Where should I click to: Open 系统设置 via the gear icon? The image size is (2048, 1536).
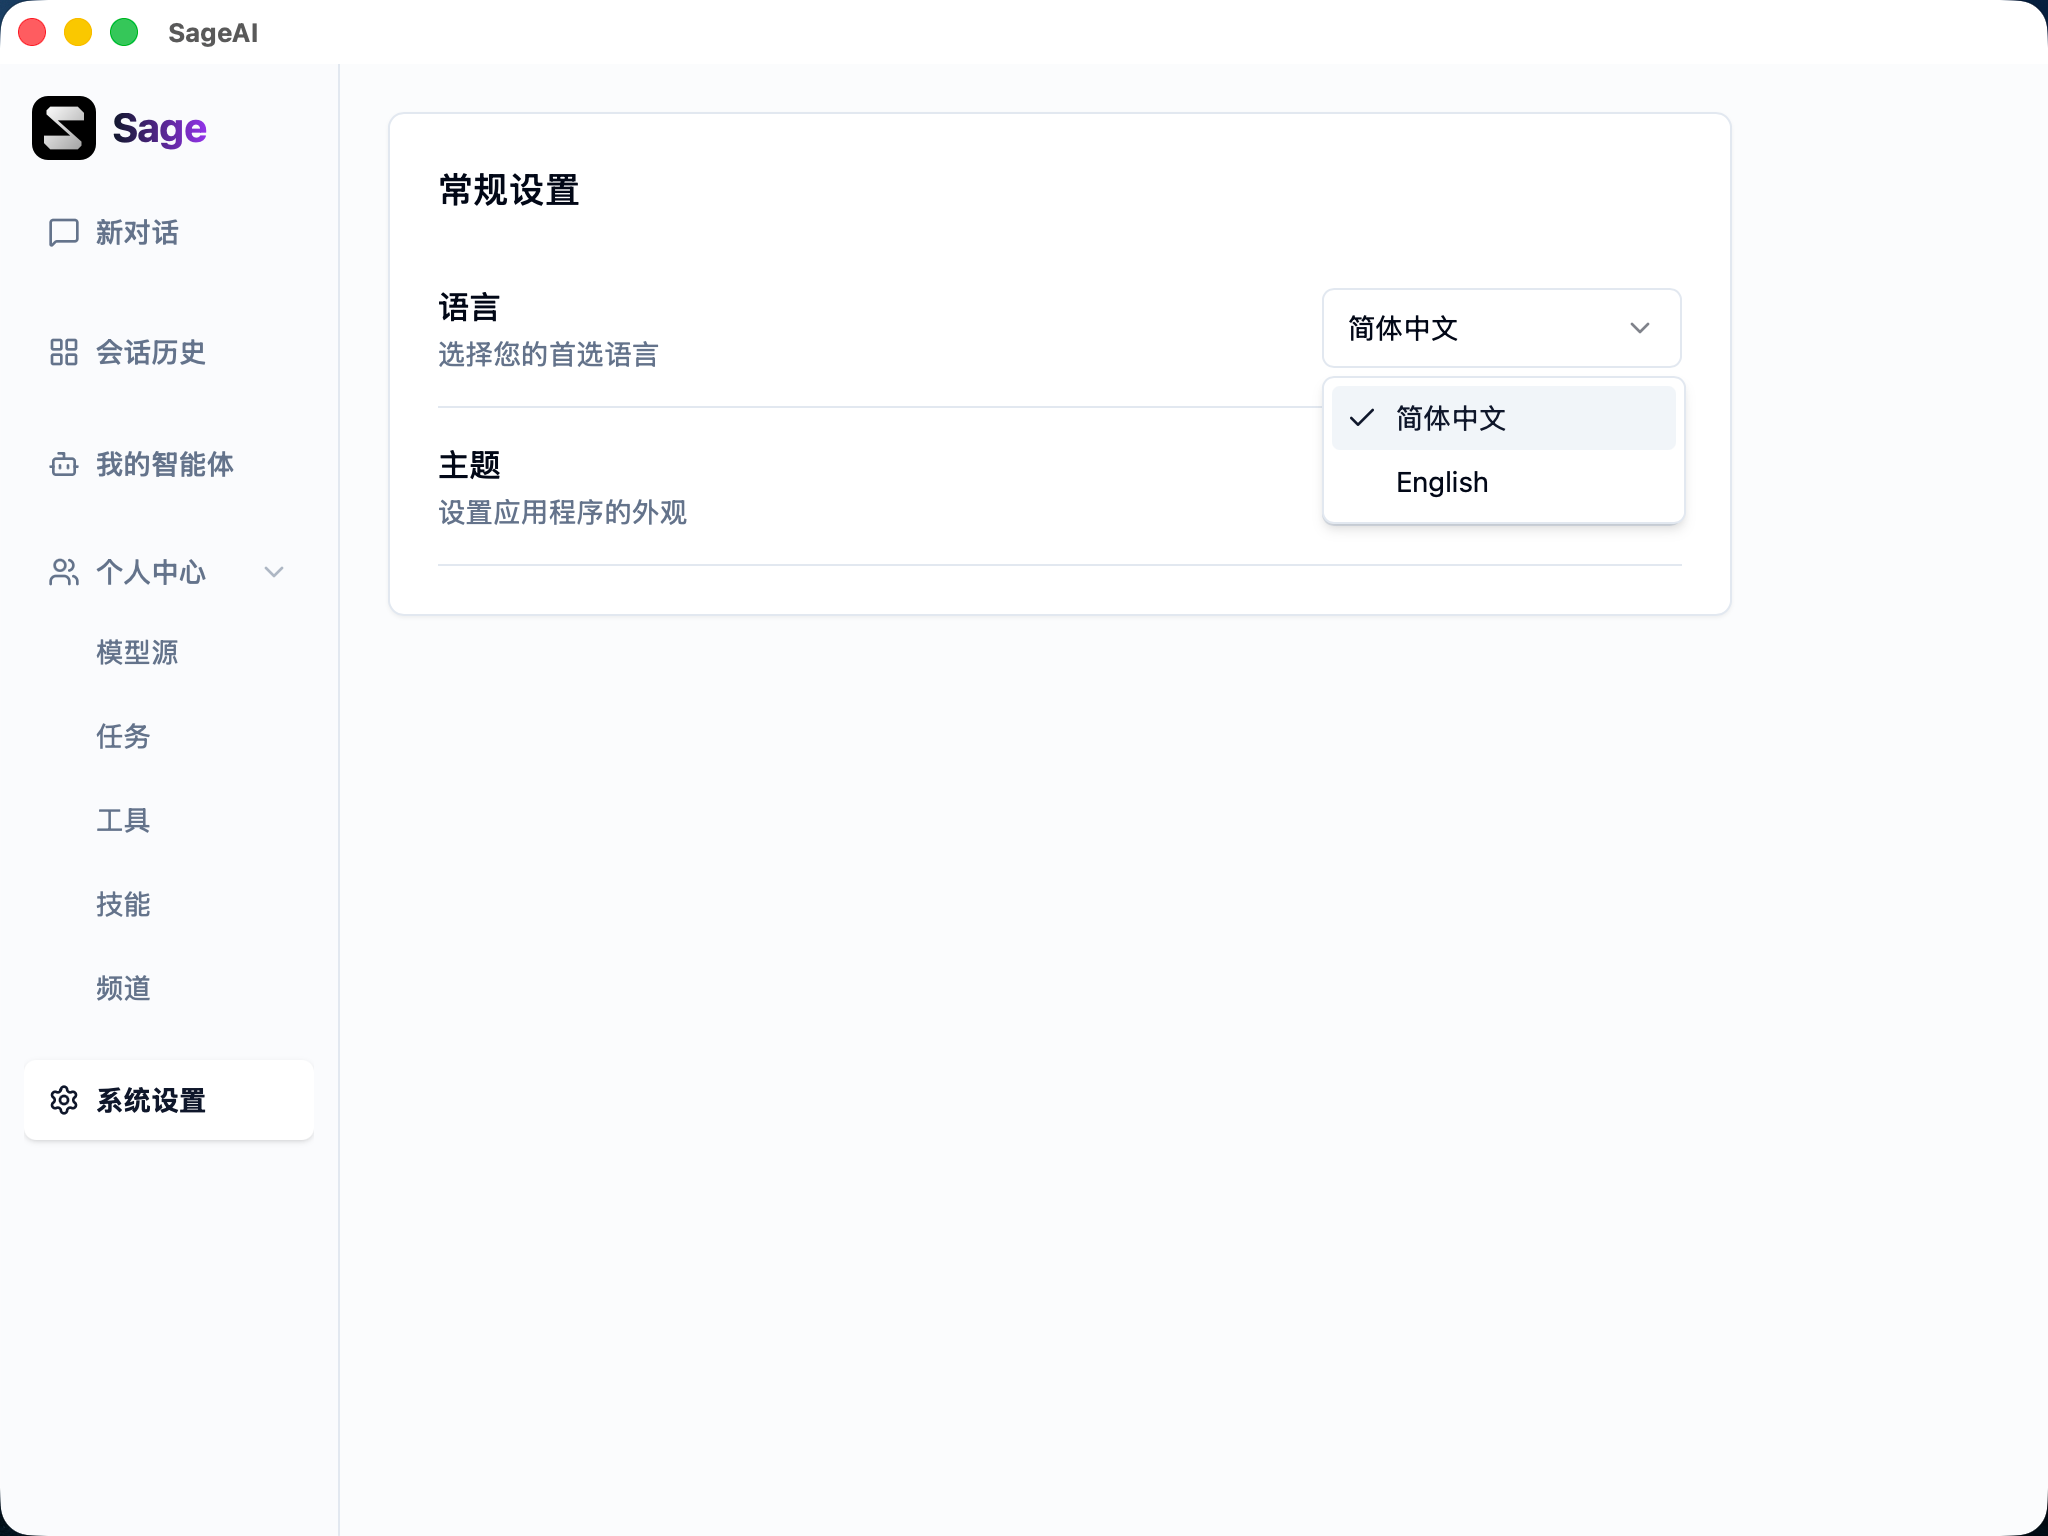click(64, 1100)
